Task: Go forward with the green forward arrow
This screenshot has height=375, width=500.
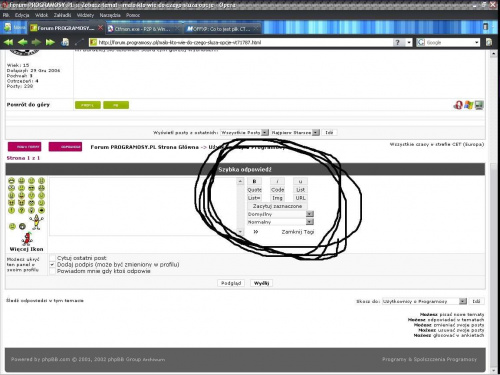Action: click(x=36, y=42)
